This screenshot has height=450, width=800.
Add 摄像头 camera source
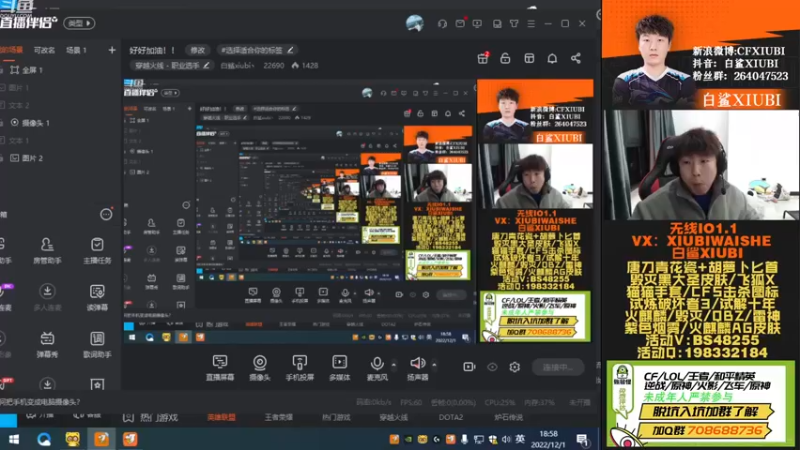[x=260, y=368]
